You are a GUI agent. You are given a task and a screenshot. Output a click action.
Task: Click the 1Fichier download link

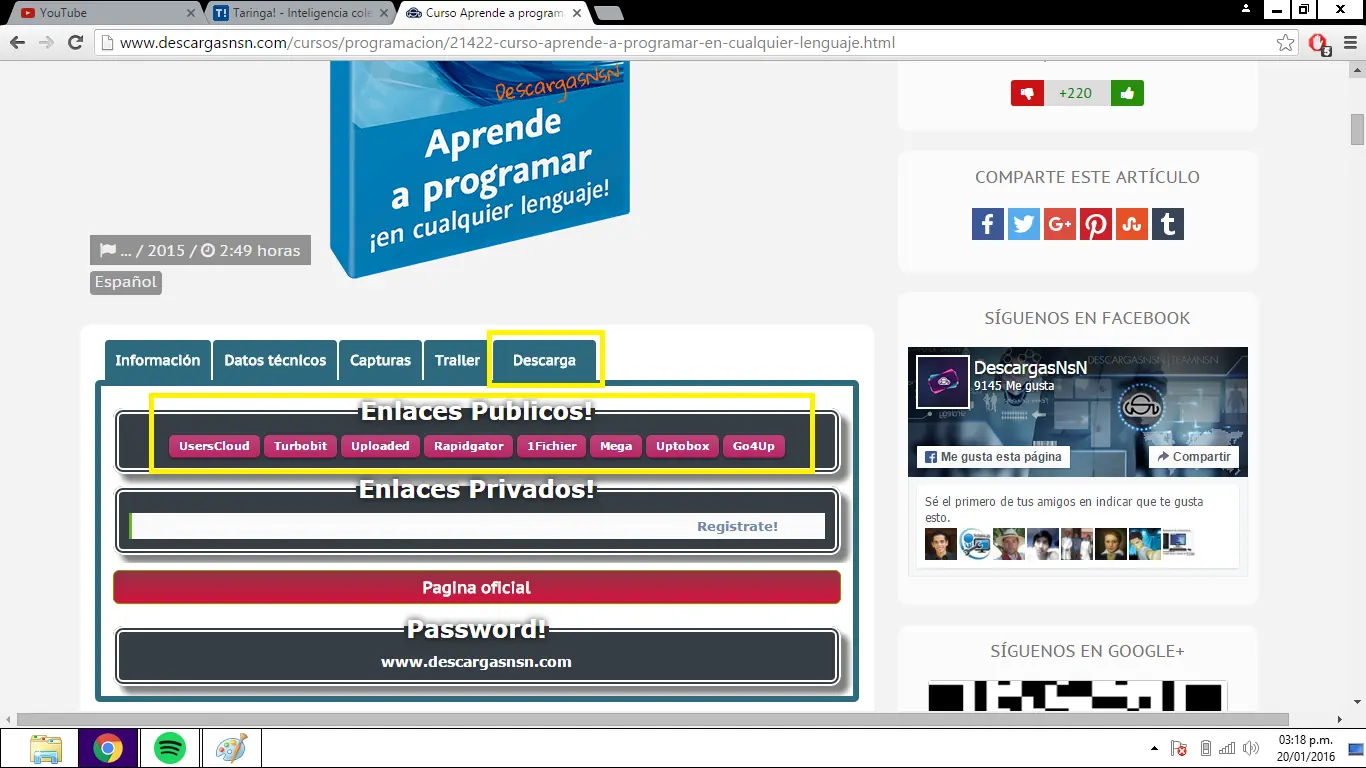552,446
